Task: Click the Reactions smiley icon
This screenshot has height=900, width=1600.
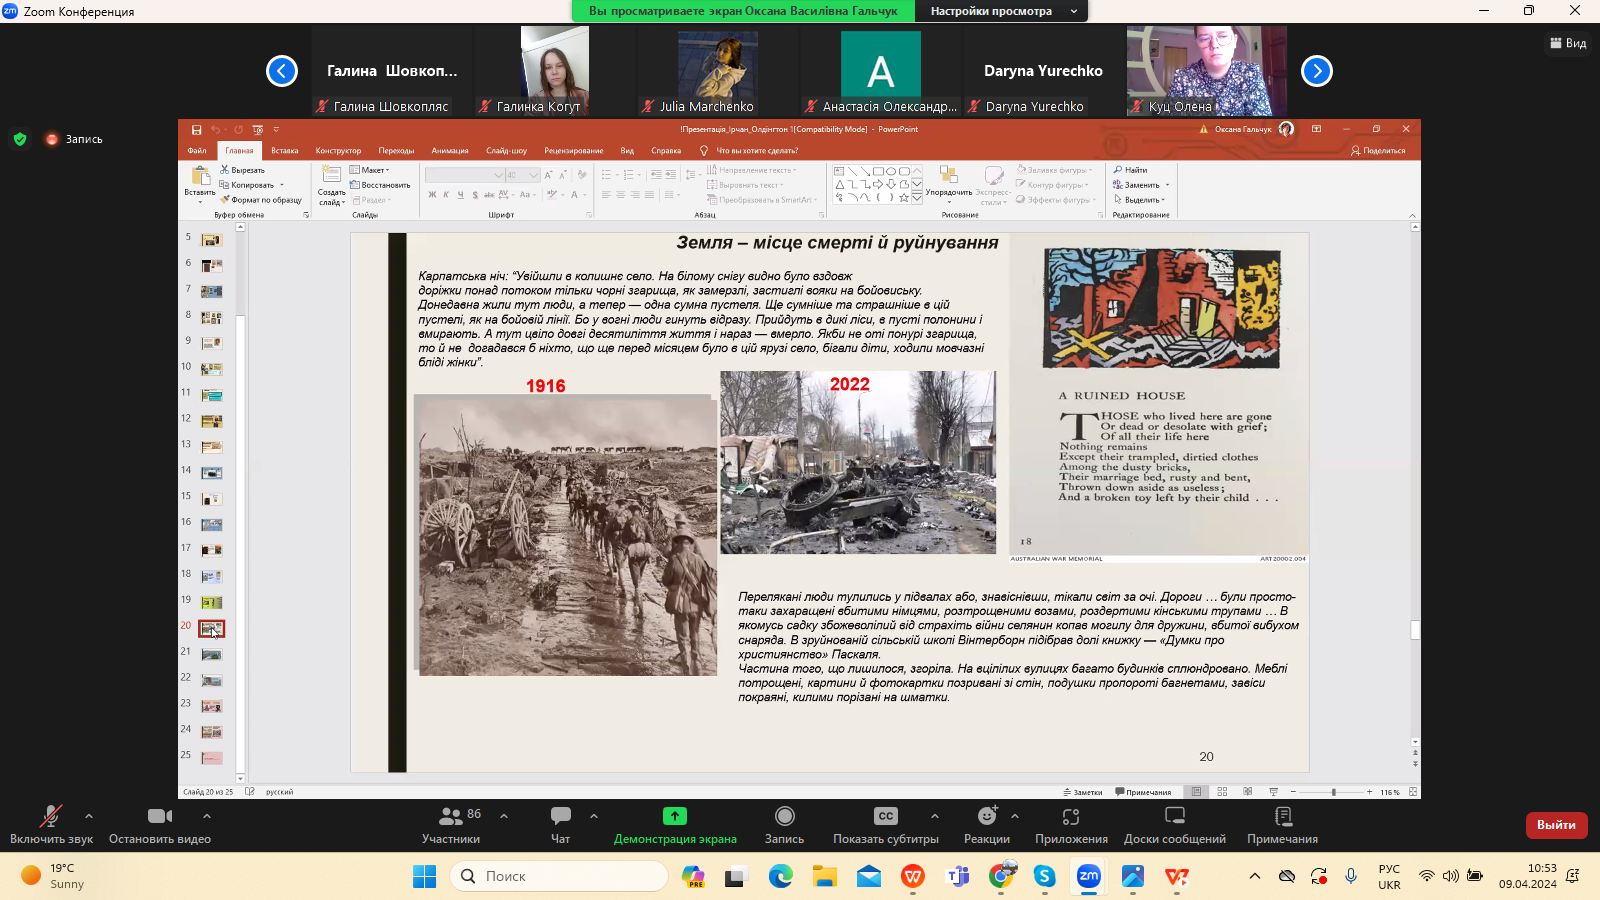Action: (986, 817)
